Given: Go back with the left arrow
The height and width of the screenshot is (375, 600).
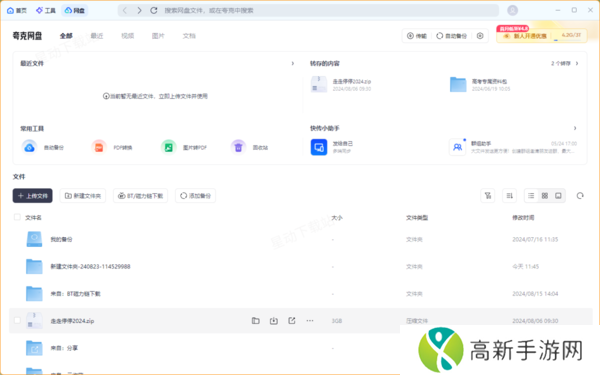Looking at the screenshot, I should pyautogui.click(x=125, y=10).
